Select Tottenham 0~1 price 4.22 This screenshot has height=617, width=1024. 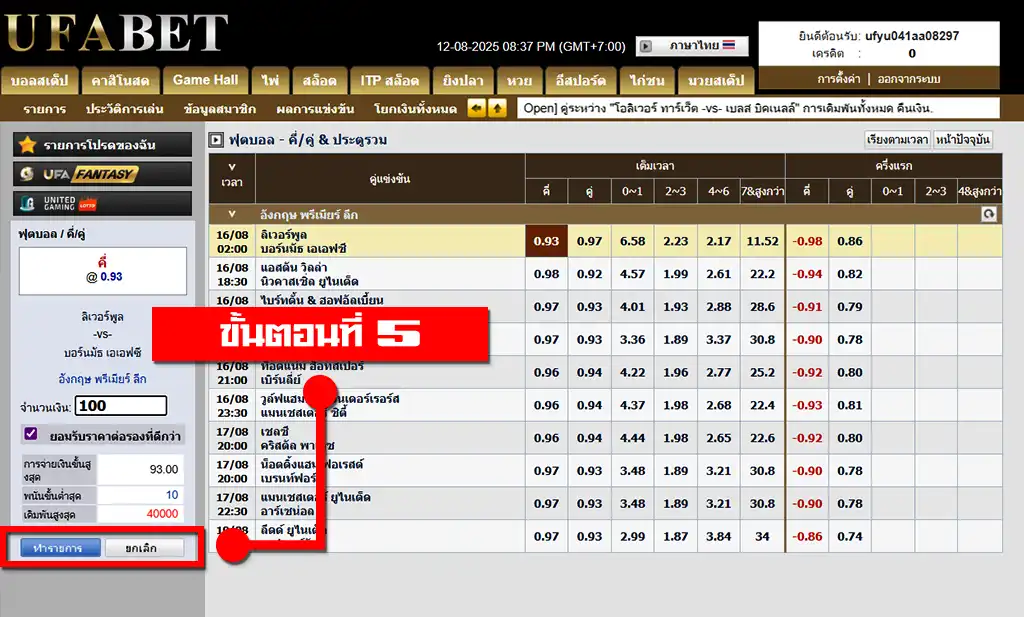pos(632,372)
